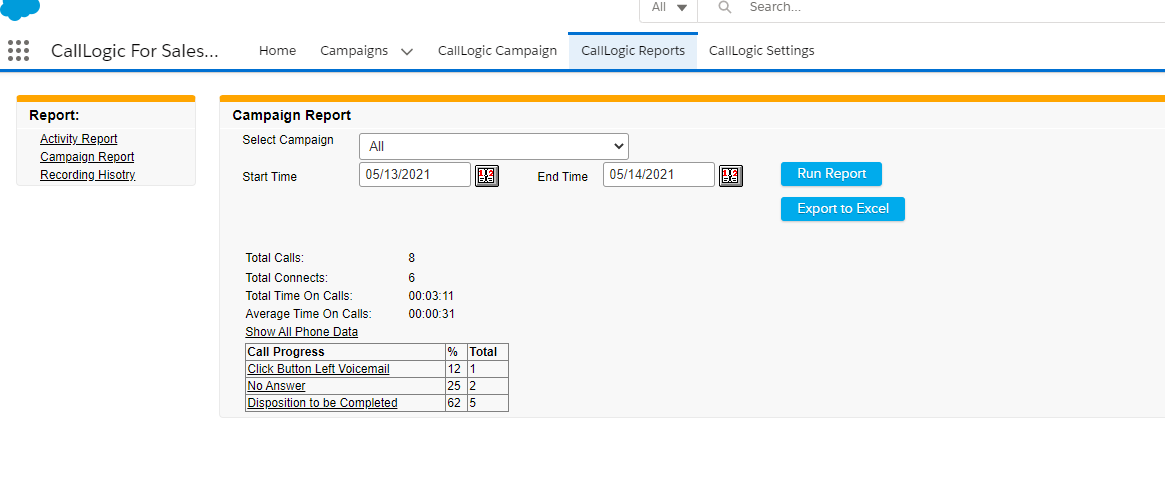Click the 25 percent cell

click(x=455, y=386)
